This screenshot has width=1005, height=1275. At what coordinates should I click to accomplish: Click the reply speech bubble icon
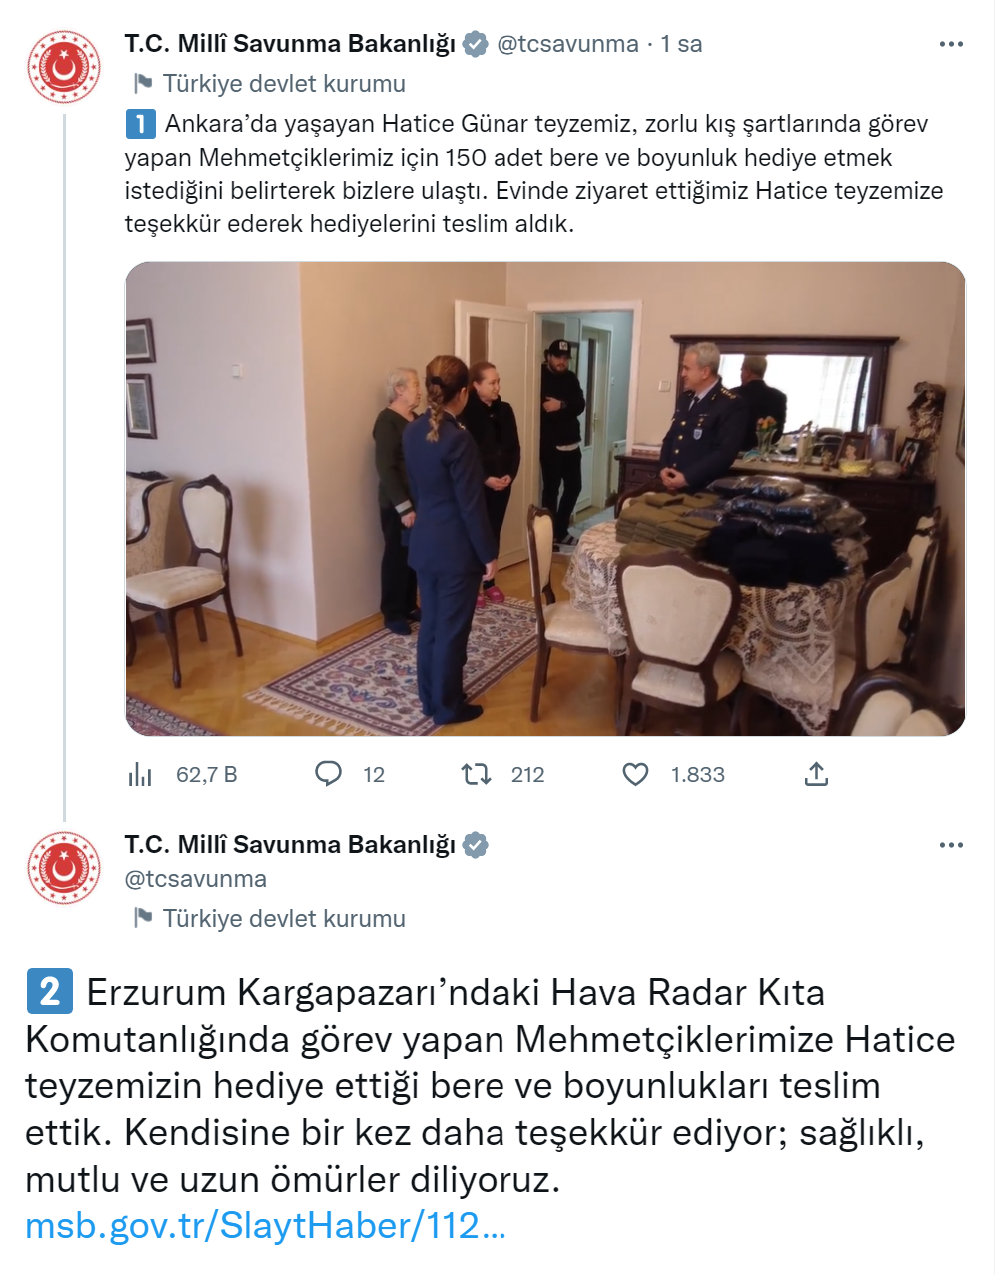(328, 774)
